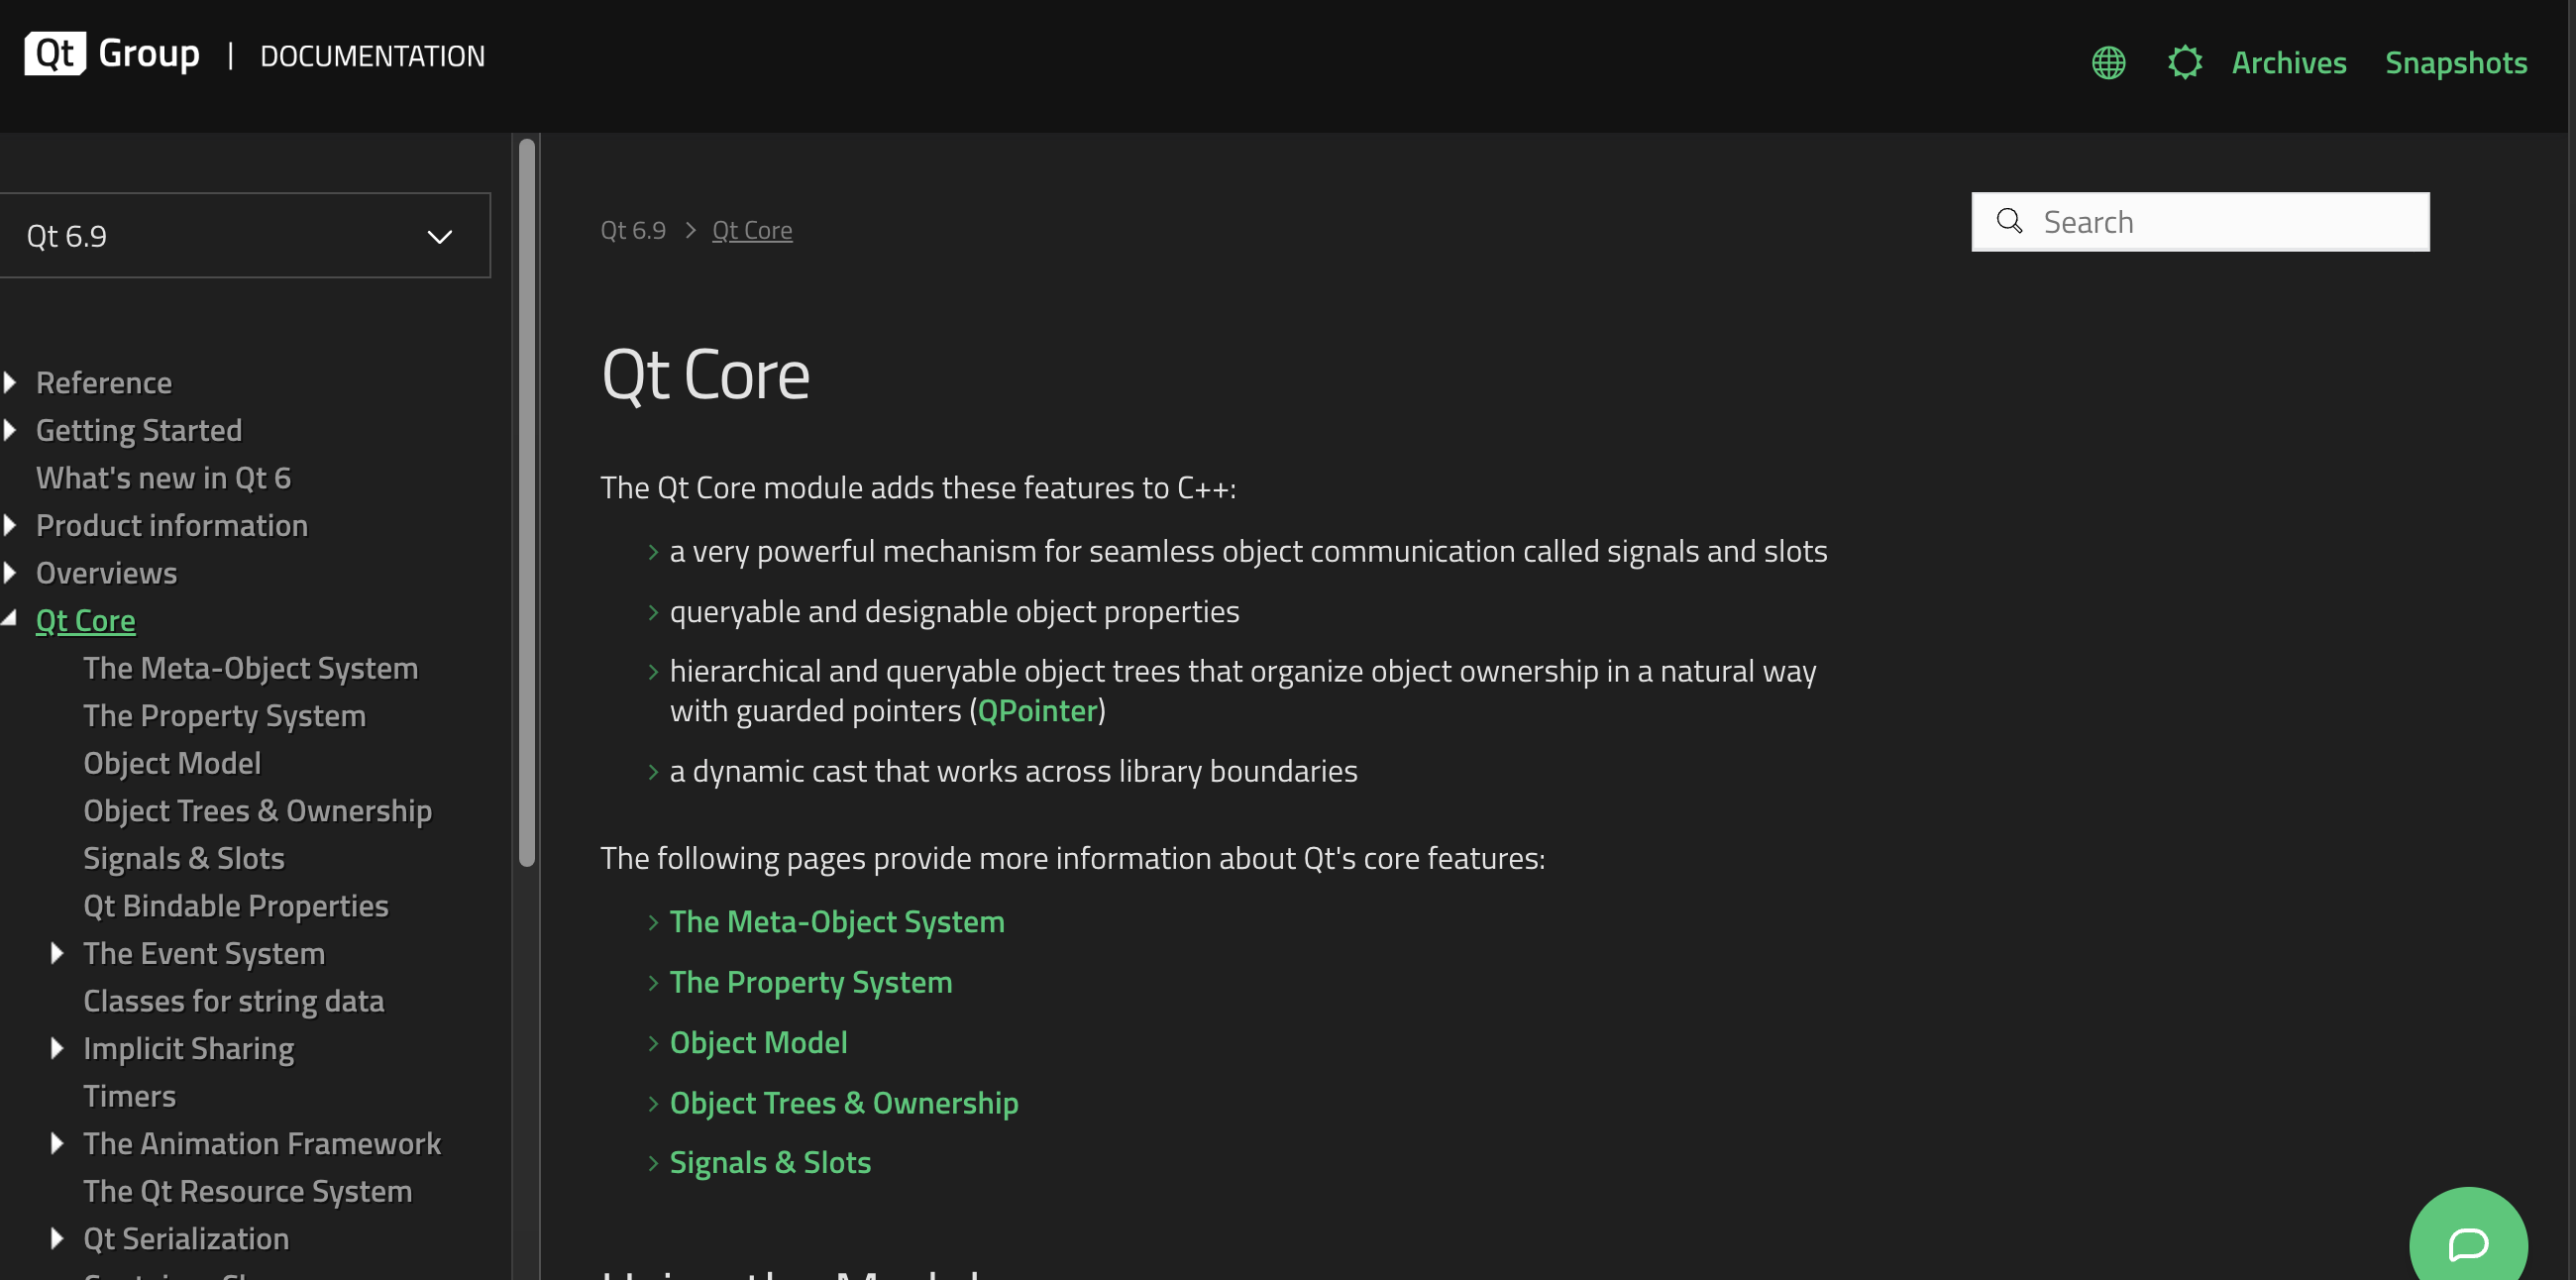Open The Meta-Object System content link
The width and height of the screenshot is (2576, 1280).
tap(836, 921)
